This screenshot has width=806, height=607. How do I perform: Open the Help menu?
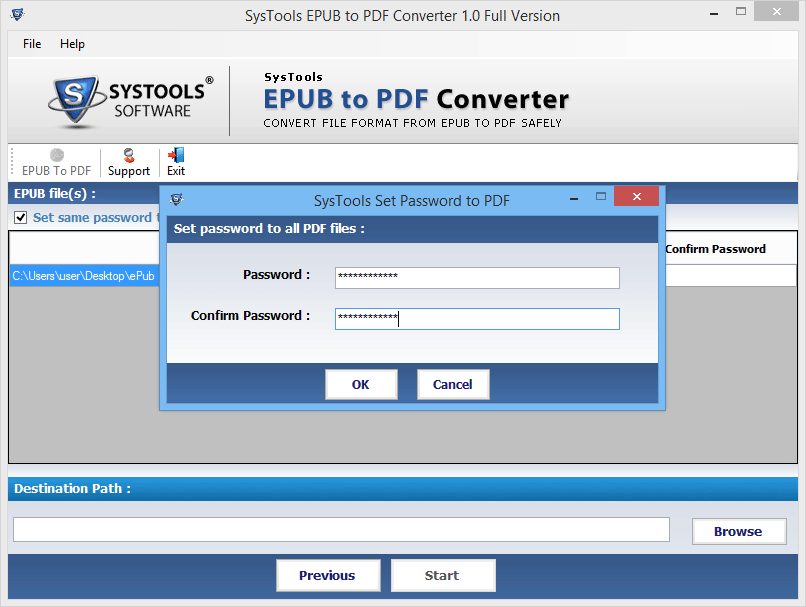click(x=72, y=44)
